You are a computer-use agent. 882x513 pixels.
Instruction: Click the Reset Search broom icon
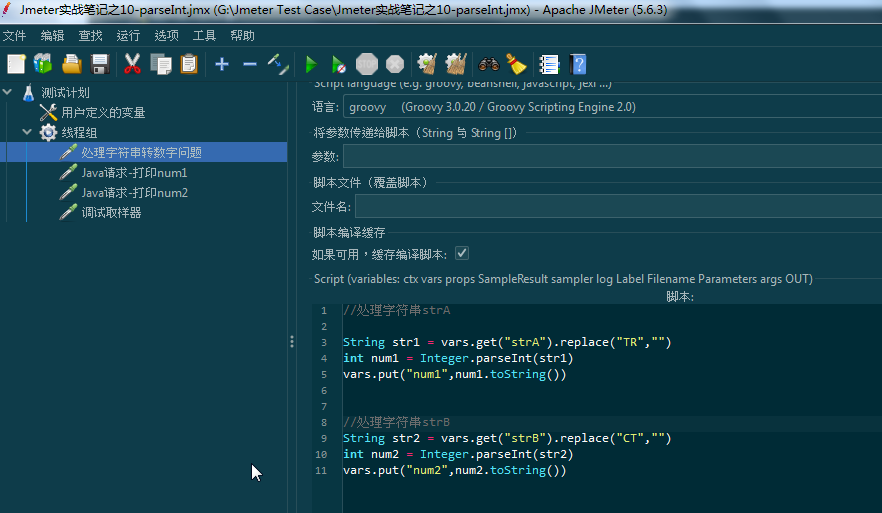(516, 64)
